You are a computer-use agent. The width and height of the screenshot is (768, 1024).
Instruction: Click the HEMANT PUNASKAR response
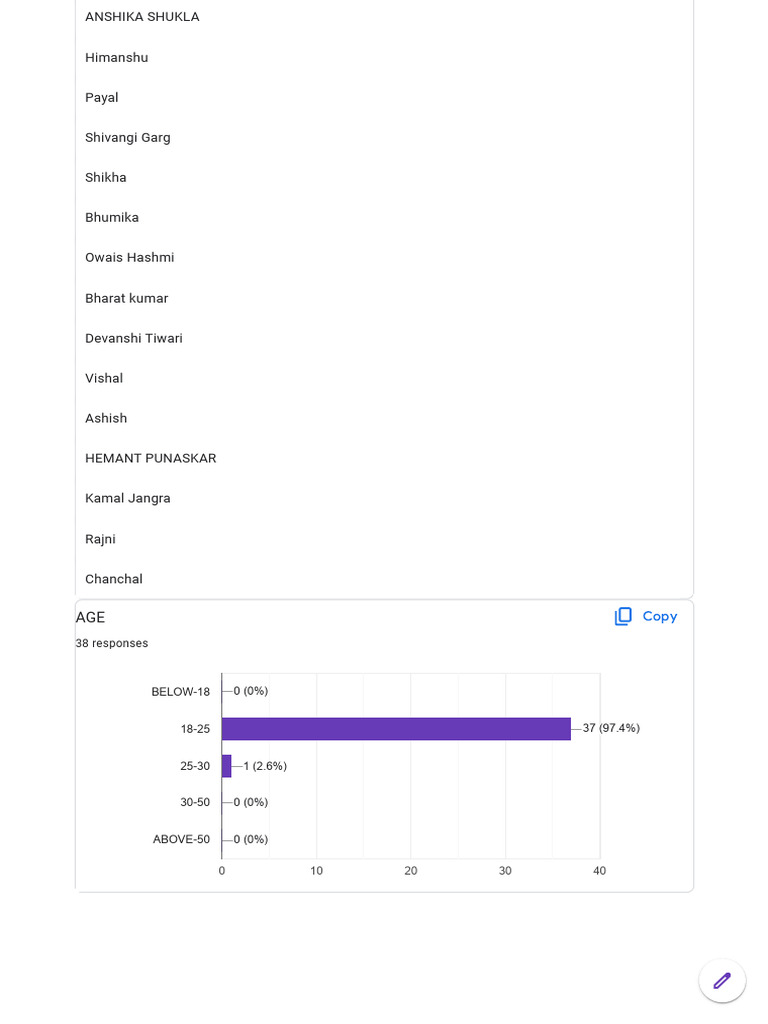pos(151,459)
